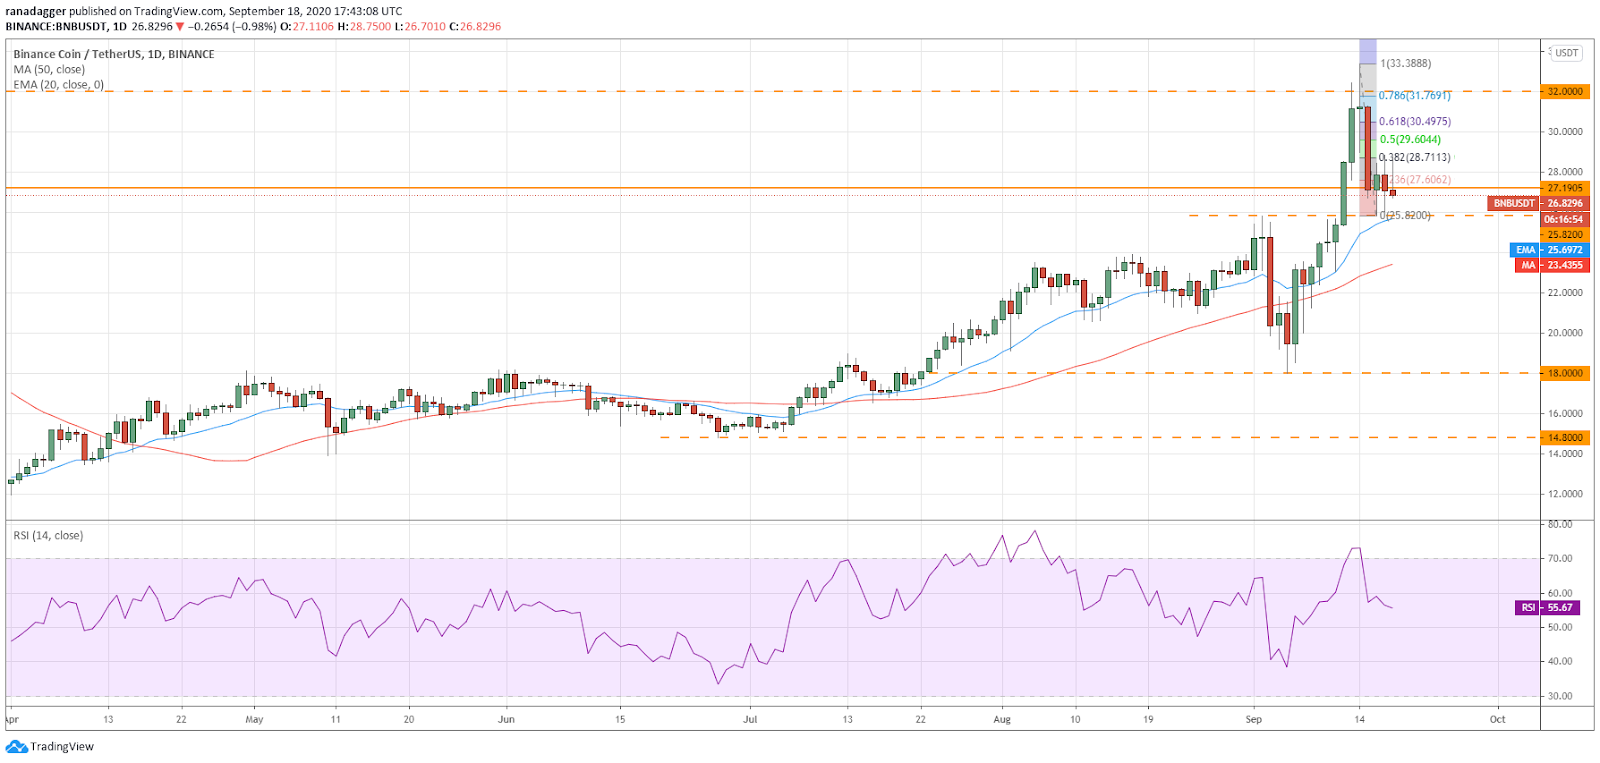Viewport: 1600px width, 763px height.
Task: Click the blue EMA label tag
Action: click(1526, 250)
